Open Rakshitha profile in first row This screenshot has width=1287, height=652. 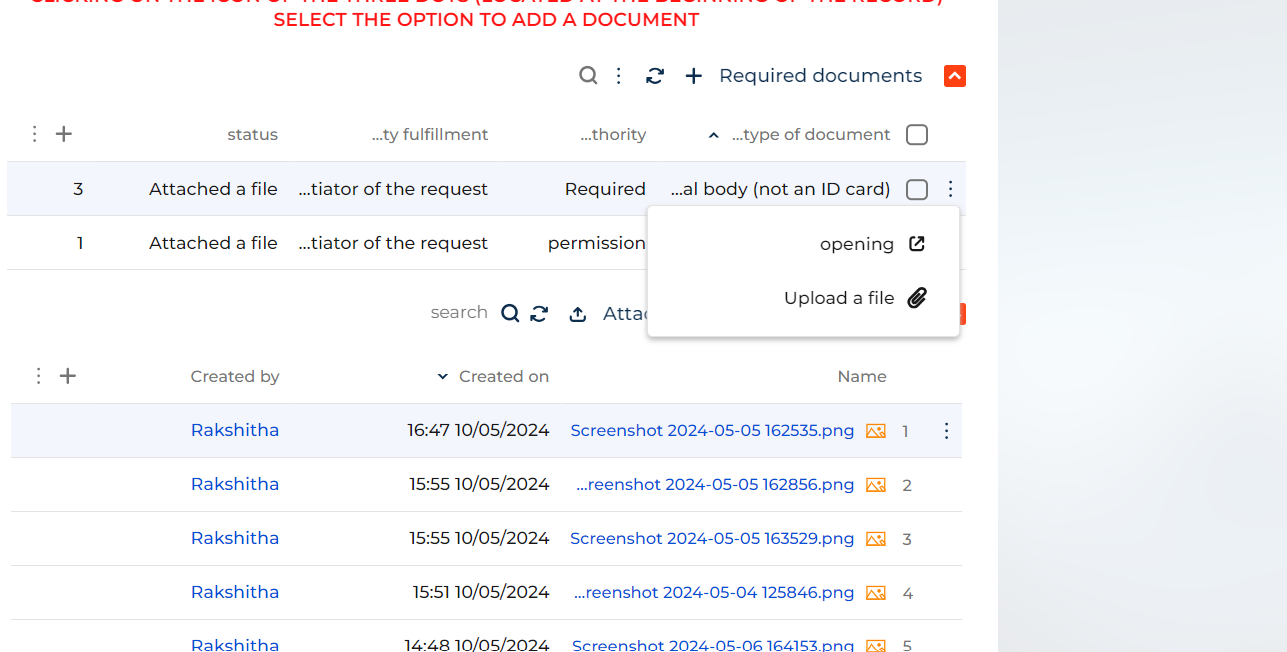(235, 430)
